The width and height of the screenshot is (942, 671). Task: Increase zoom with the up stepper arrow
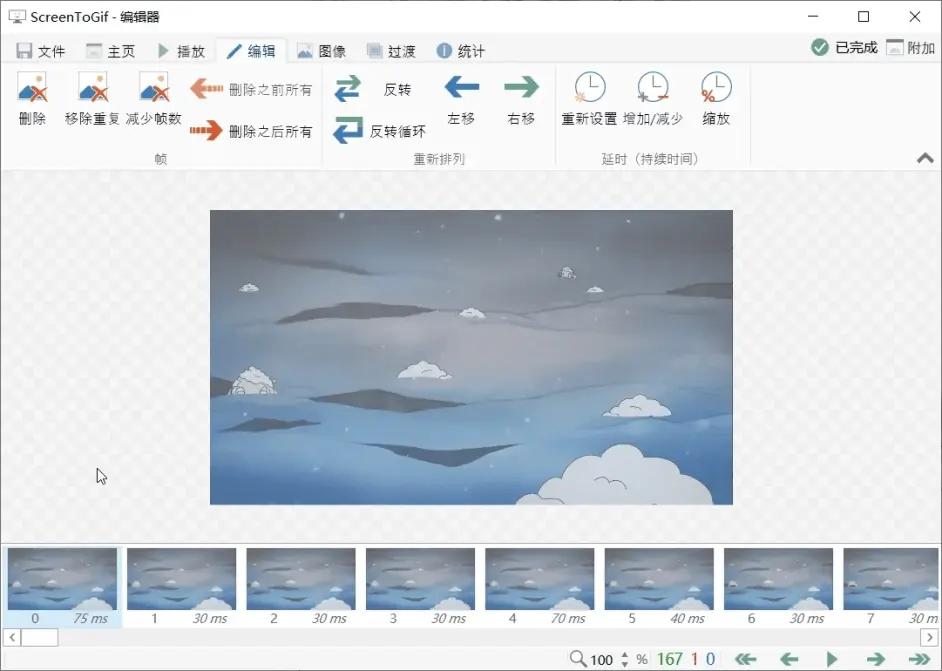coord(625,655)
